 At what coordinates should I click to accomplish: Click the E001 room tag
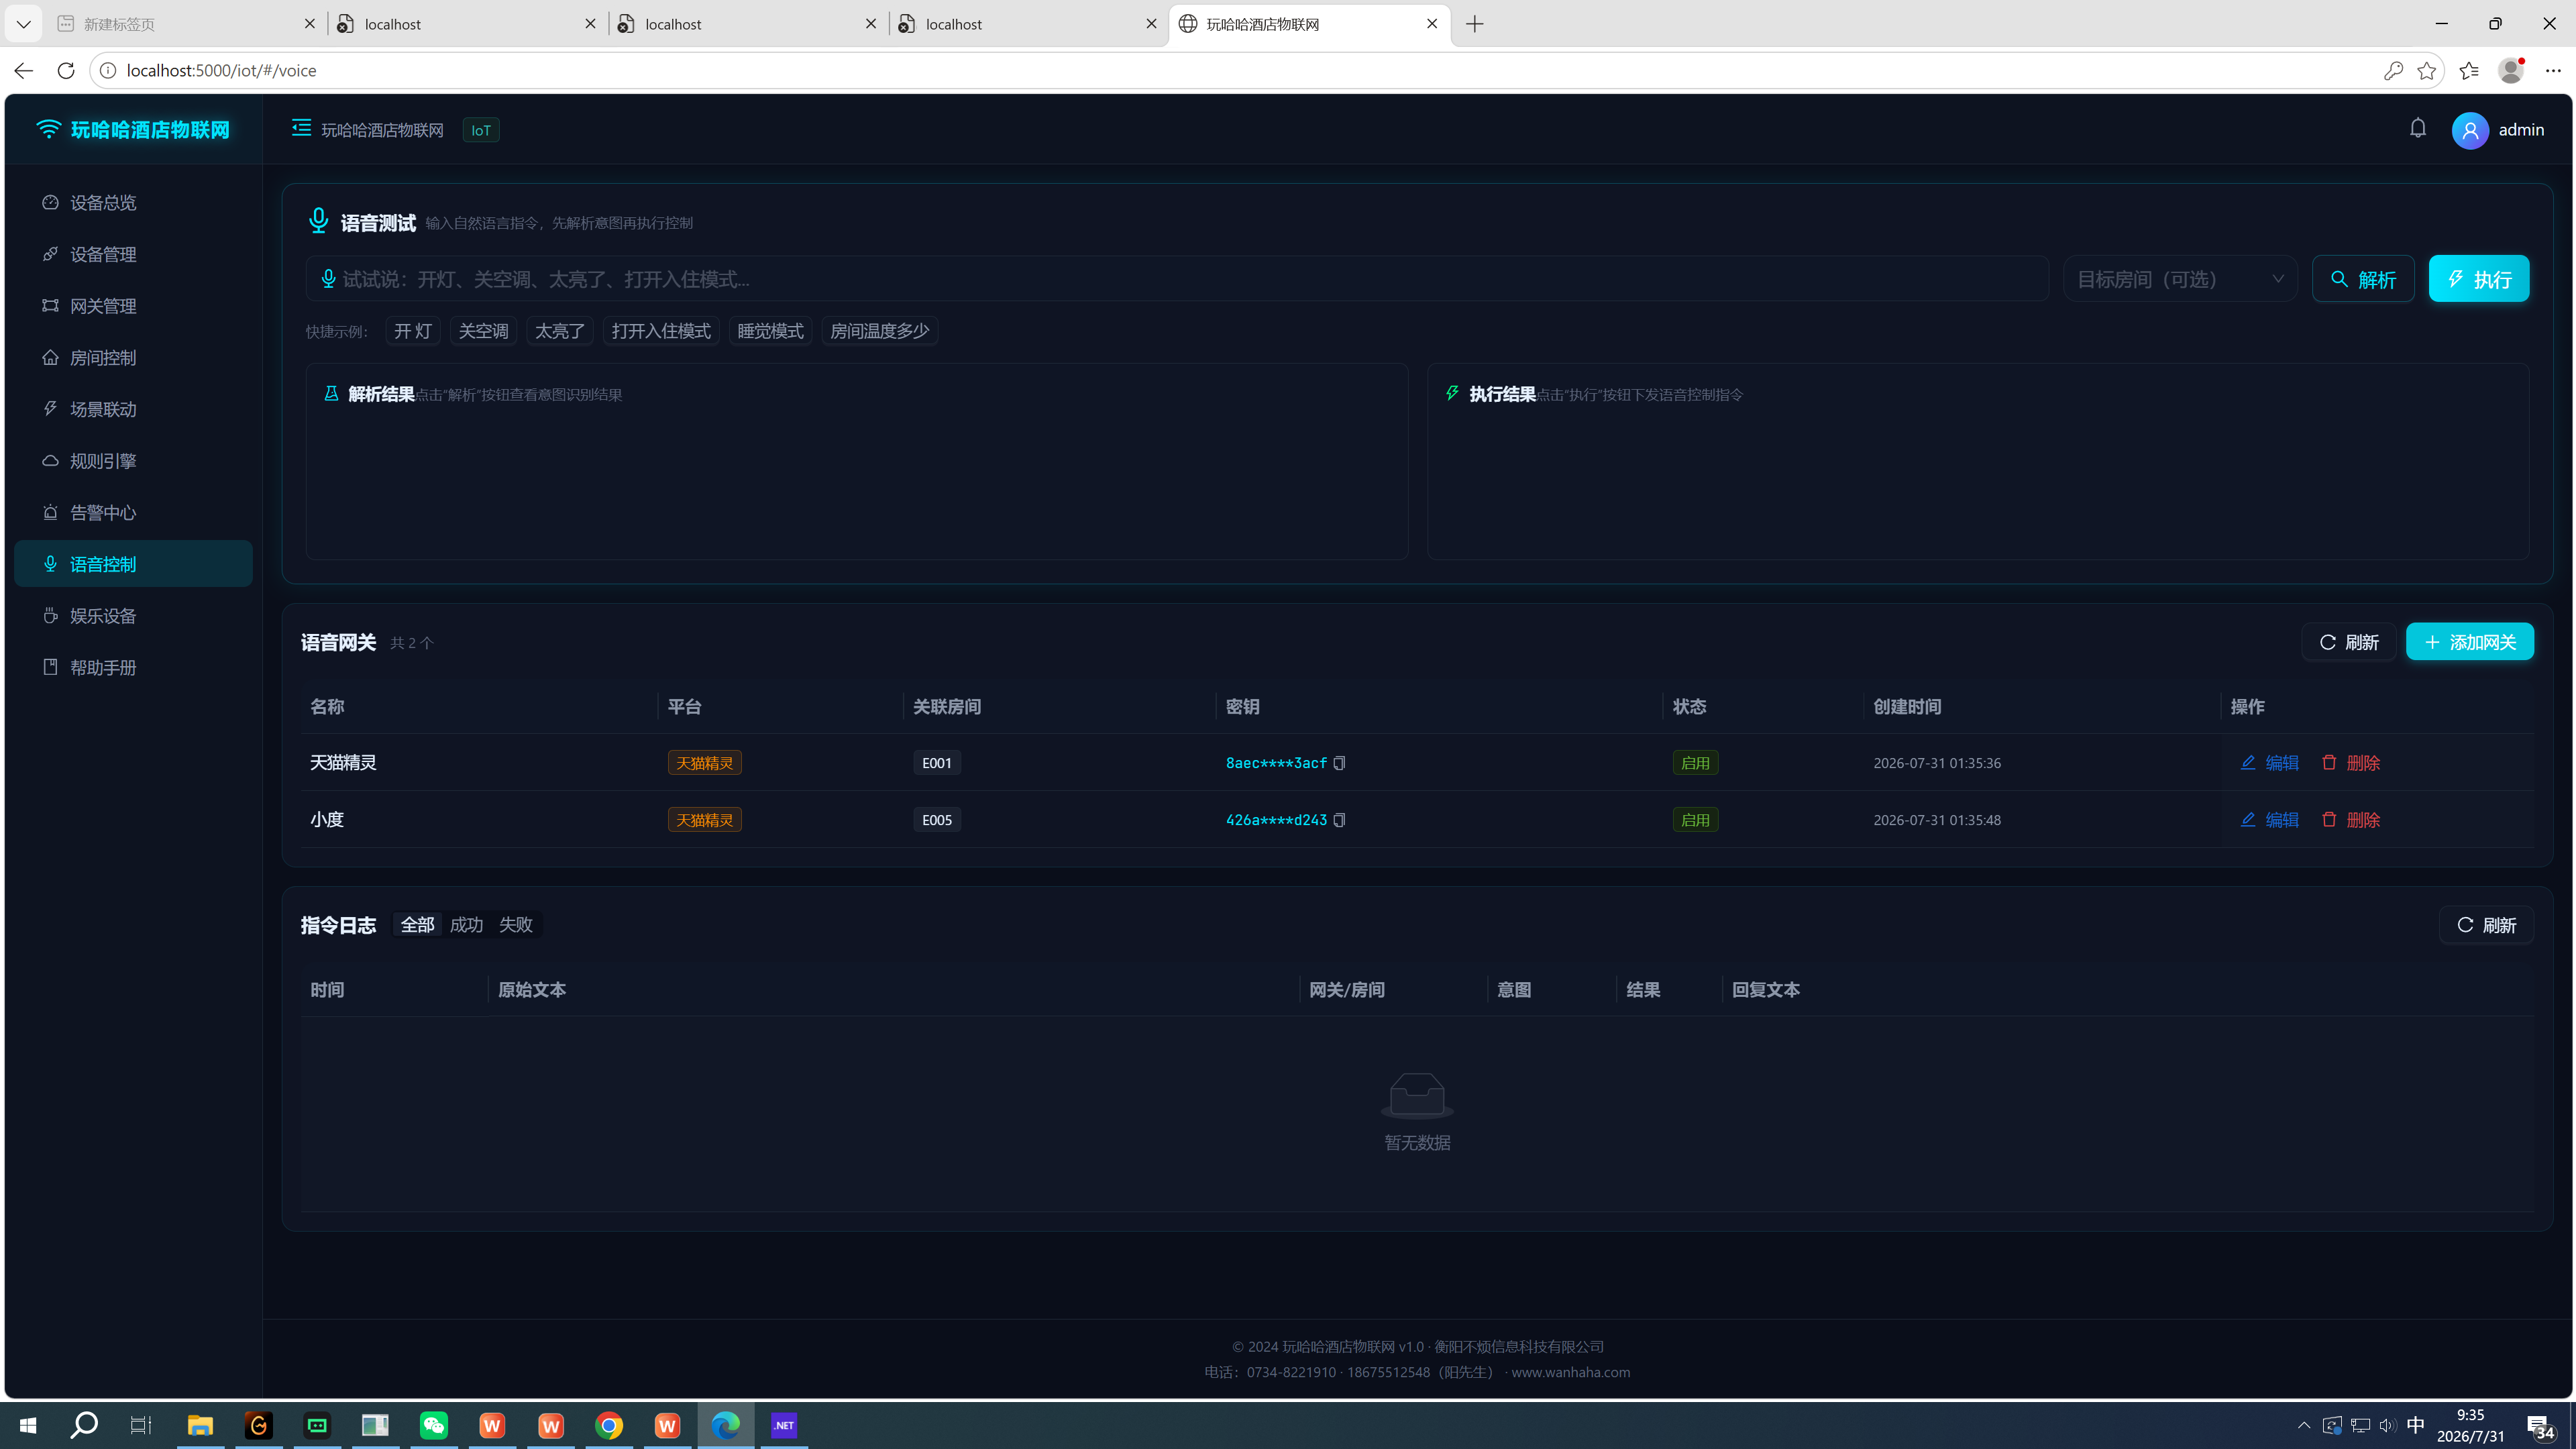pyautogui.click(x=937, y=763)
